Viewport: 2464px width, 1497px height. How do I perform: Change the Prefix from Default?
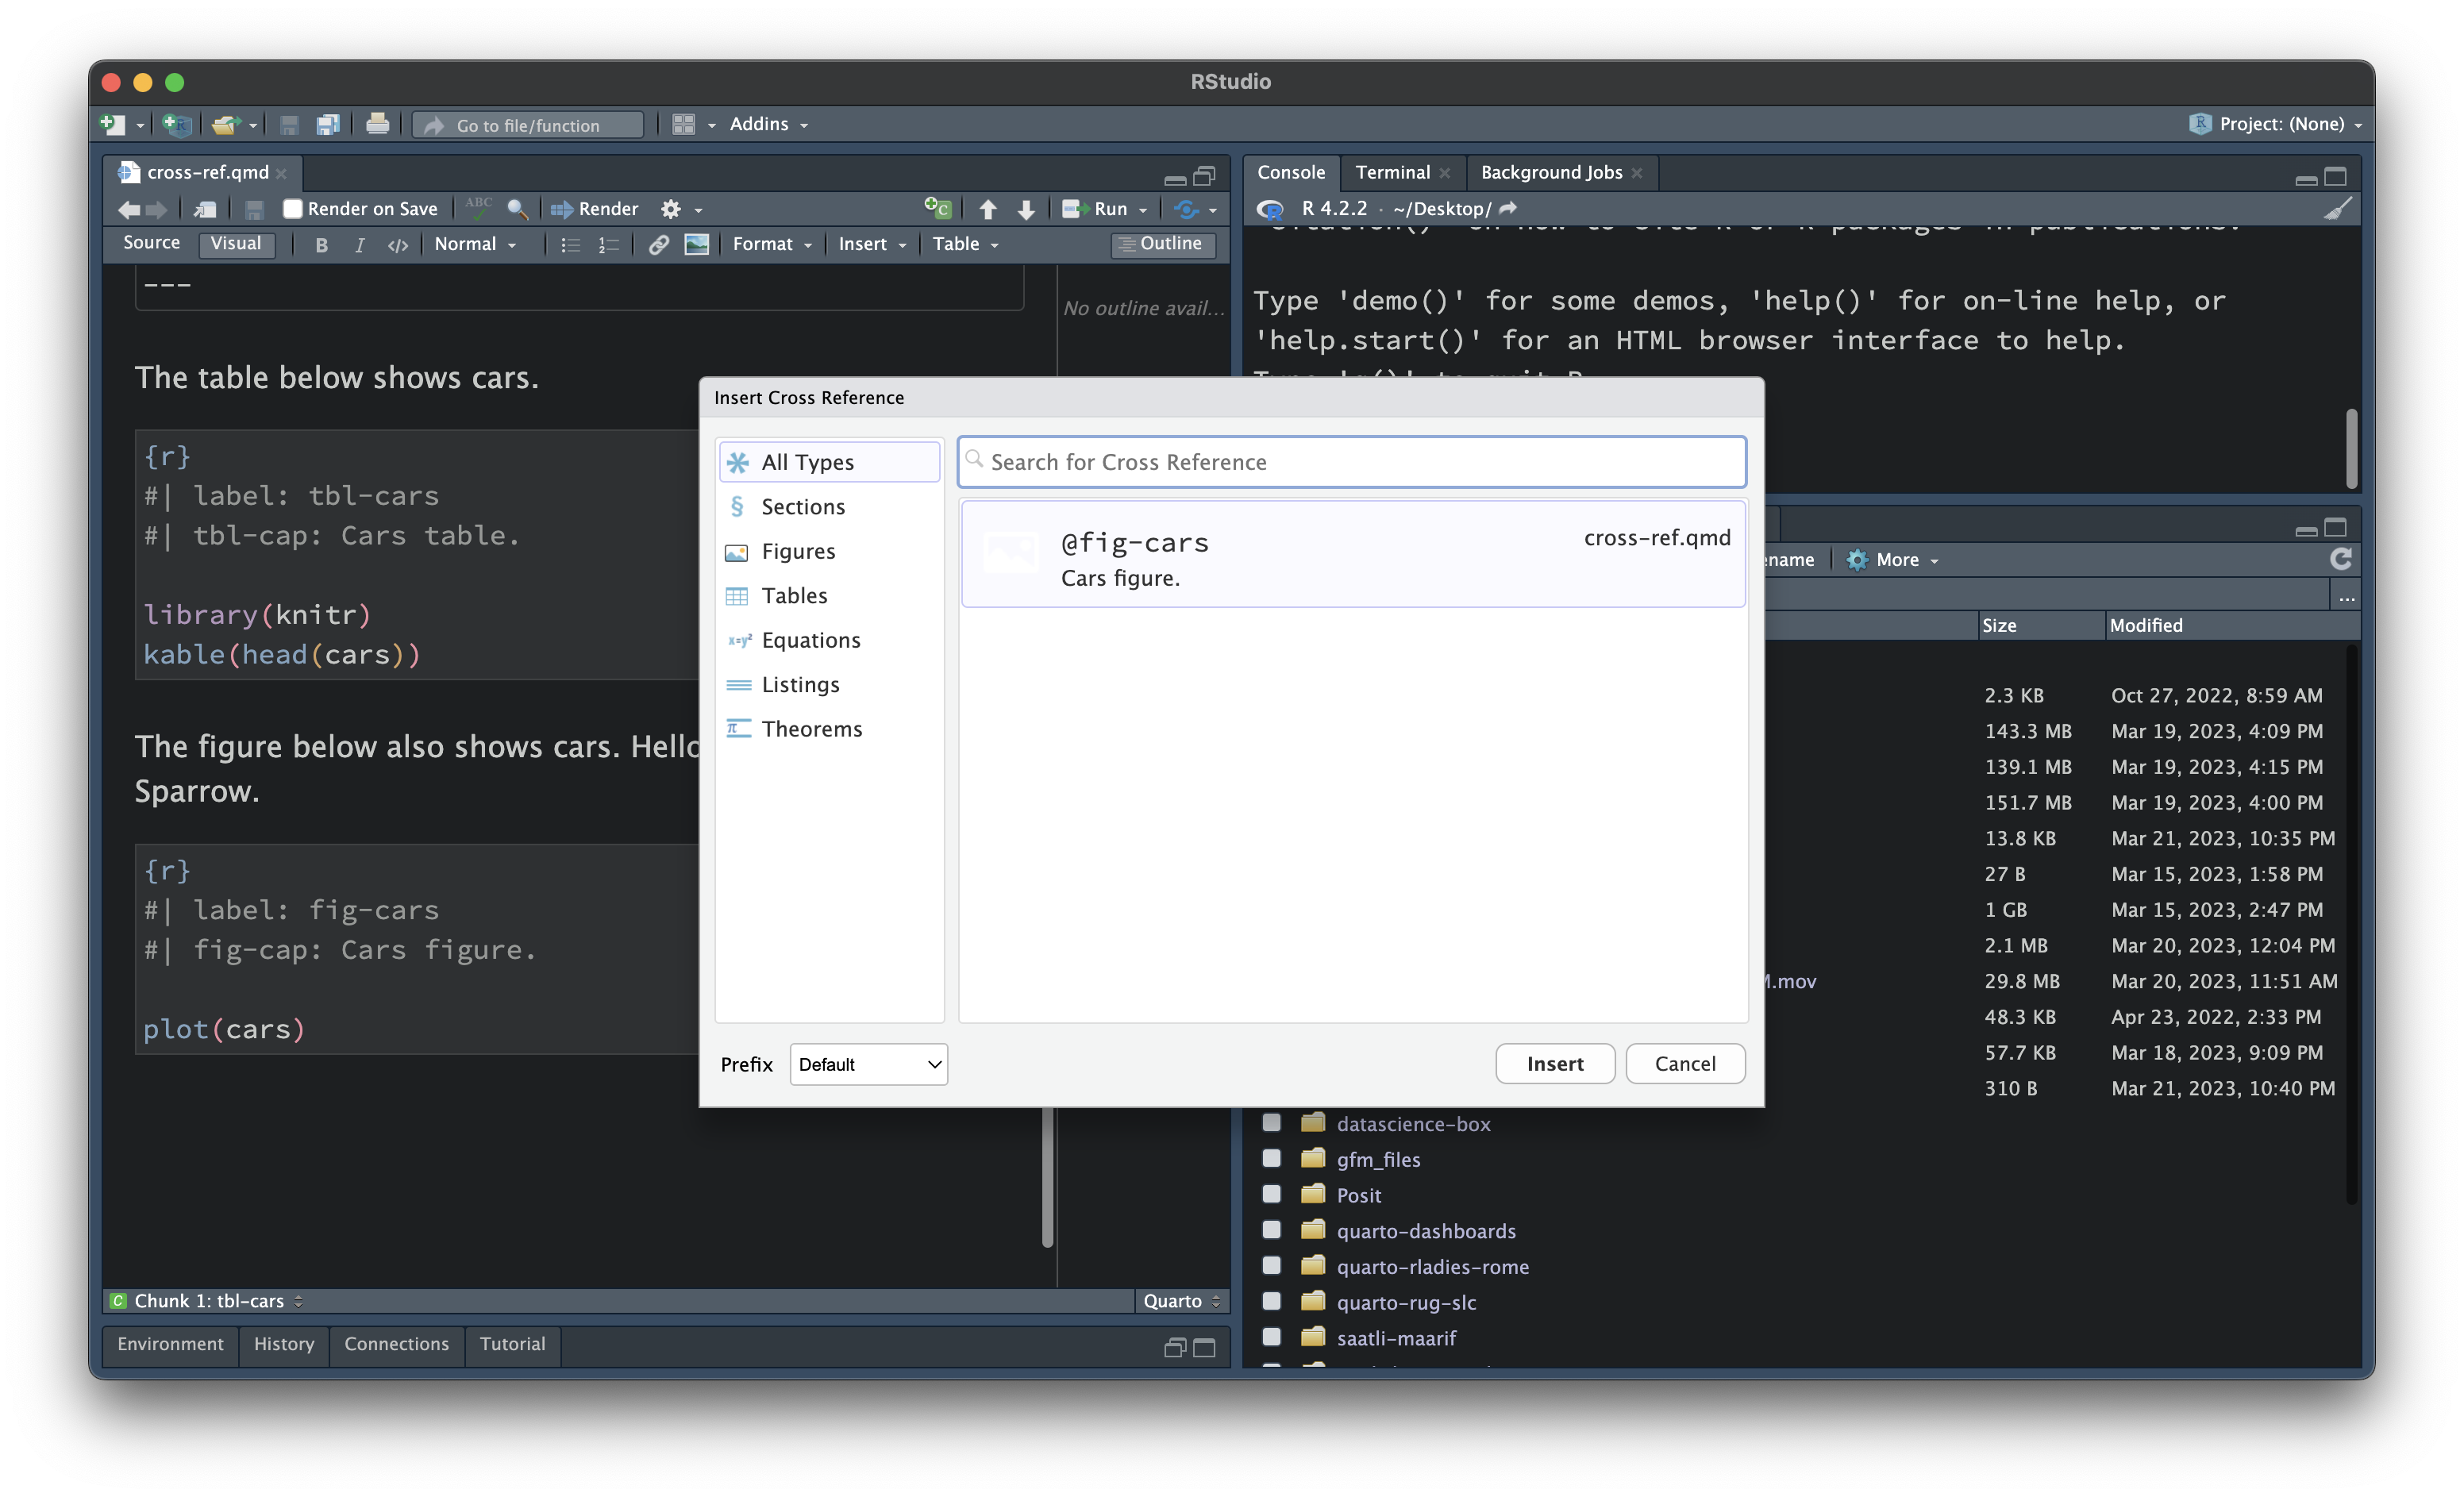pyautogui.click(x=867, y=1064)
